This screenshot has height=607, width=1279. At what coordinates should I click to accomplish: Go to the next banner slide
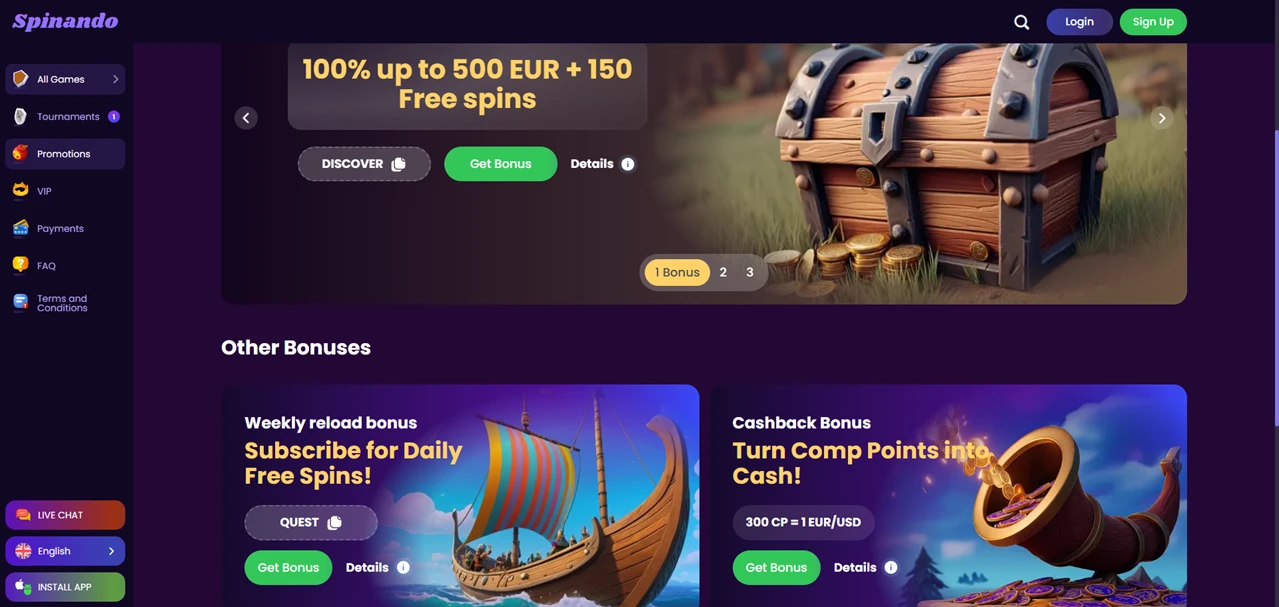1162,118
